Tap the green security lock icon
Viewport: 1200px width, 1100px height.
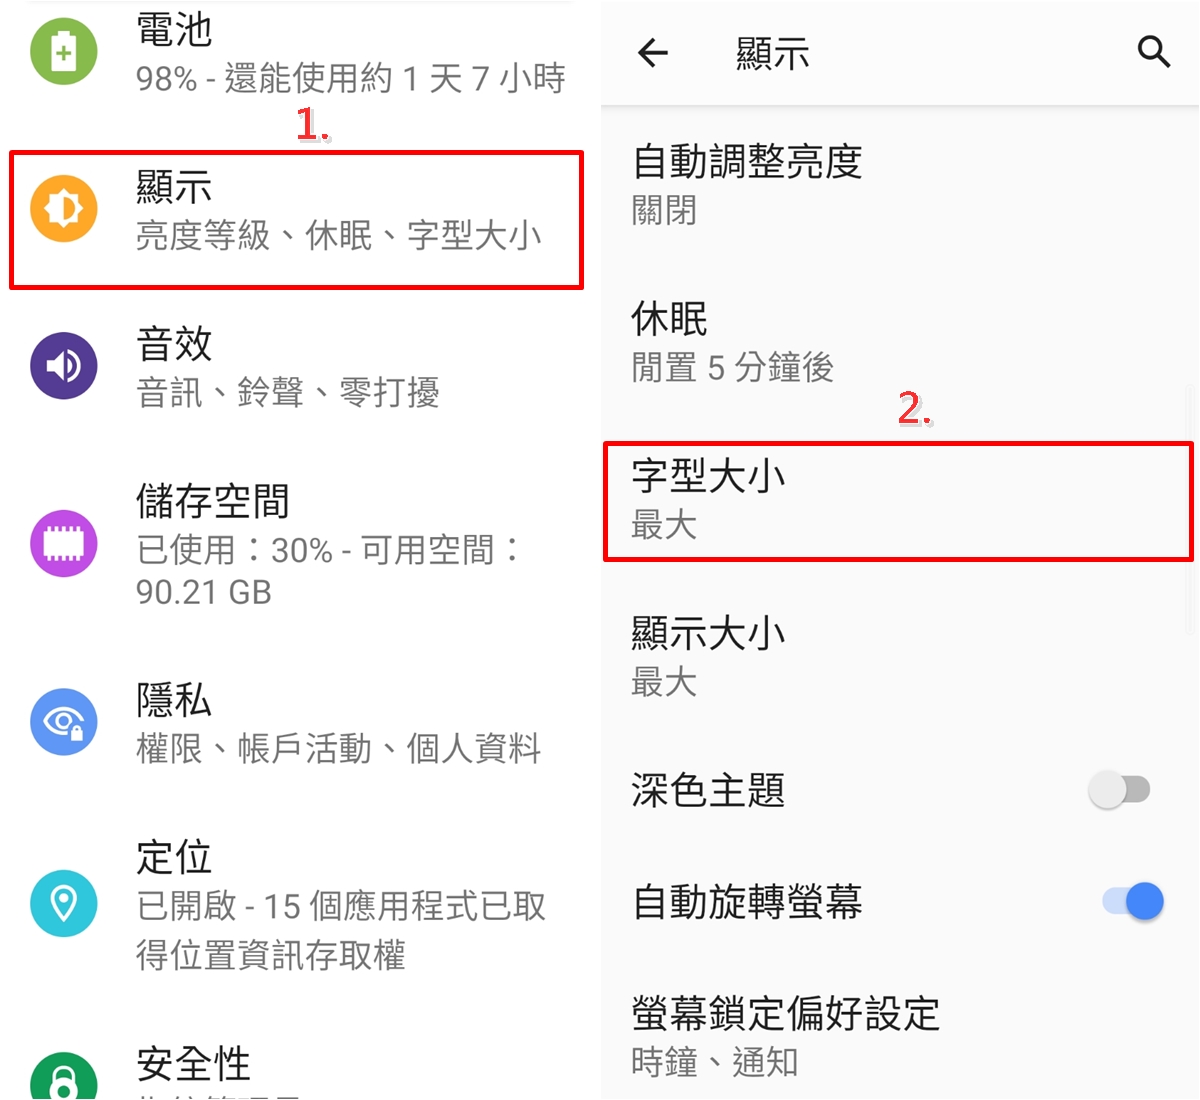[64, 1076]
